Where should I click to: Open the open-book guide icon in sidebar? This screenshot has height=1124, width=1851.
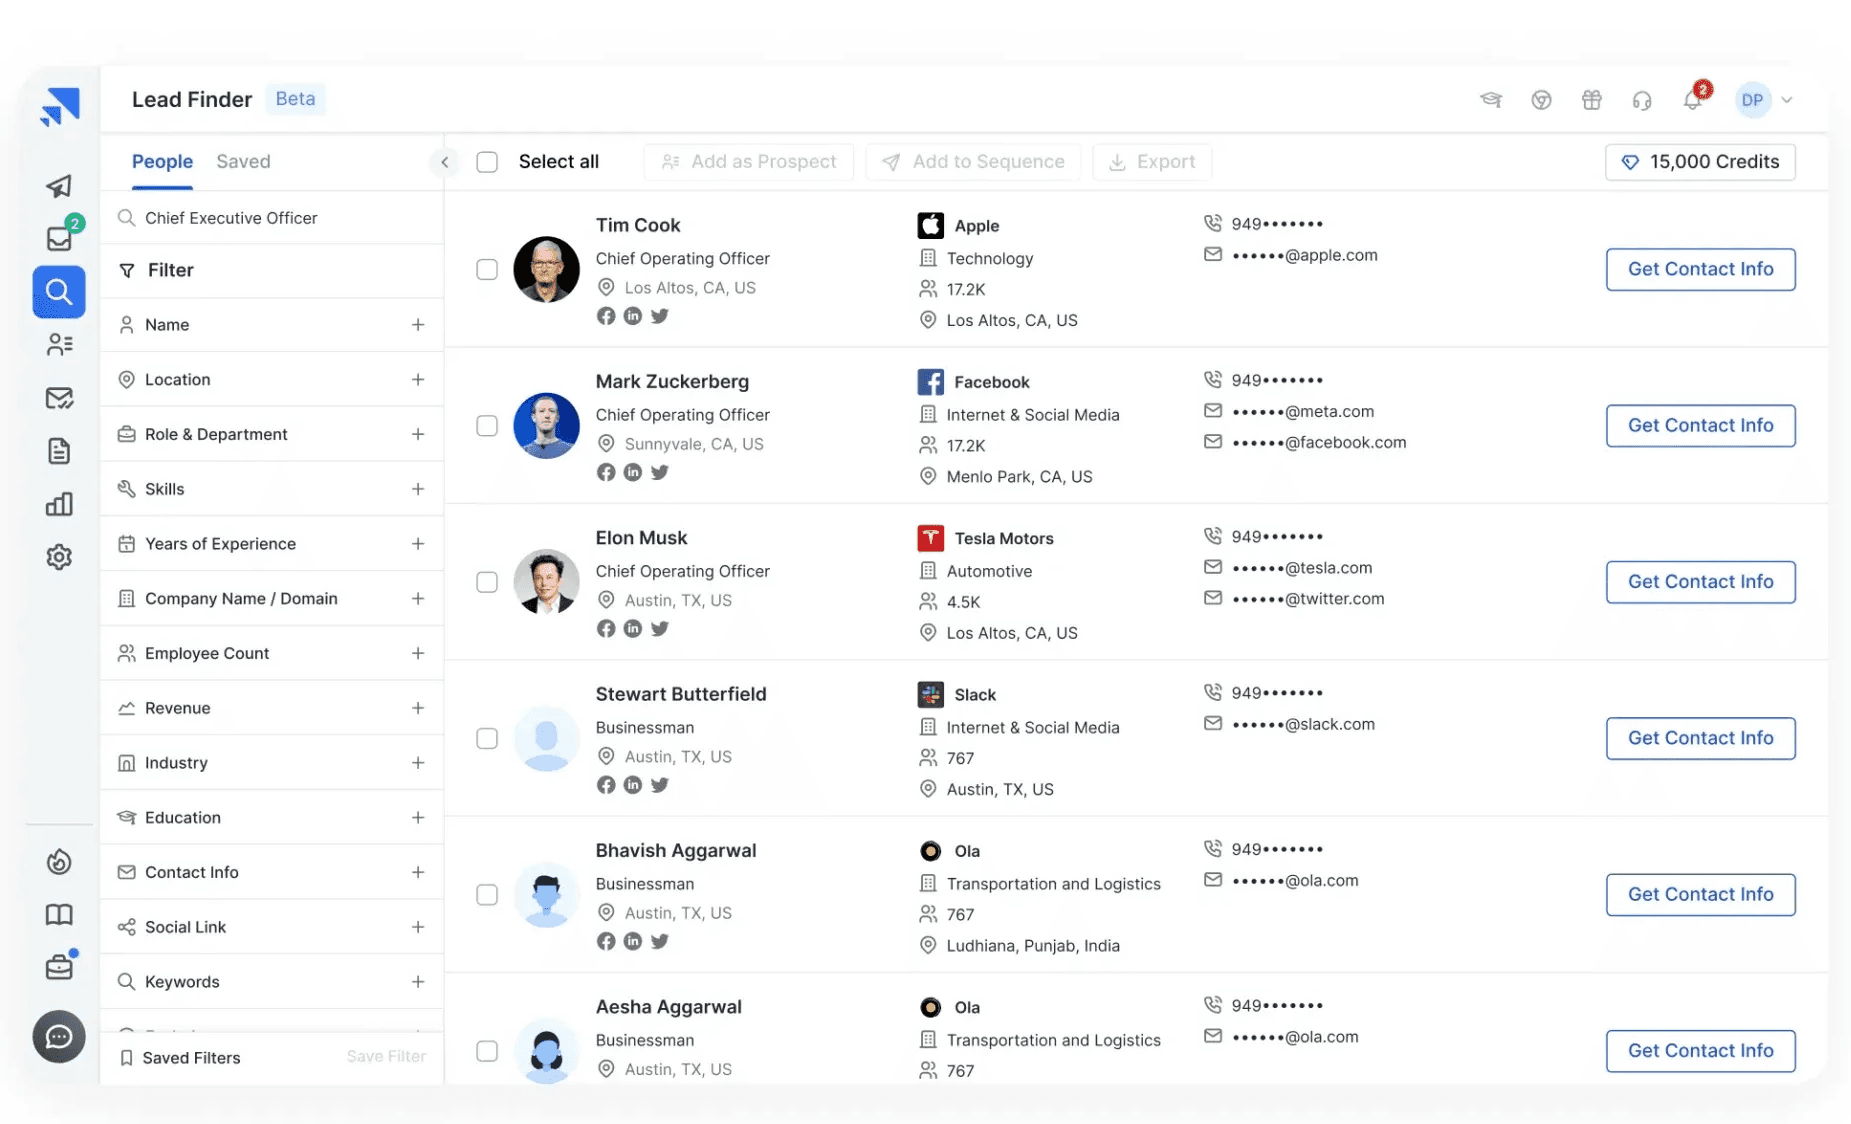(59, 914)
